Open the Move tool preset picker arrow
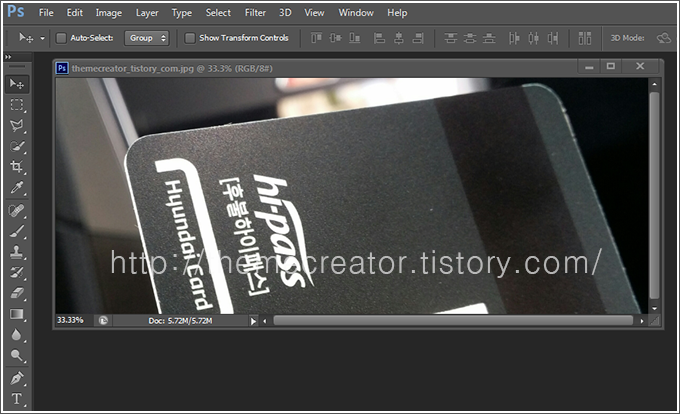Image resolution: width=680 pixels, height=414 pixels. (42, 38)
